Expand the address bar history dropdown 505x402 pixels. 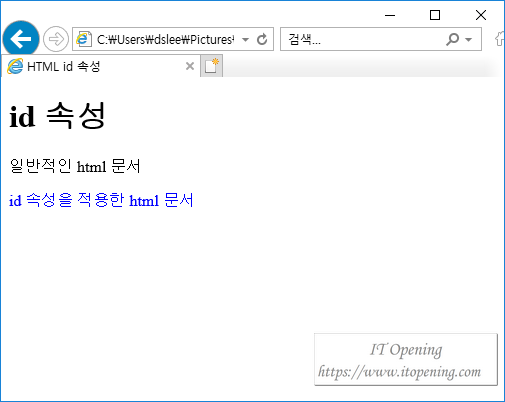[245, 40]
